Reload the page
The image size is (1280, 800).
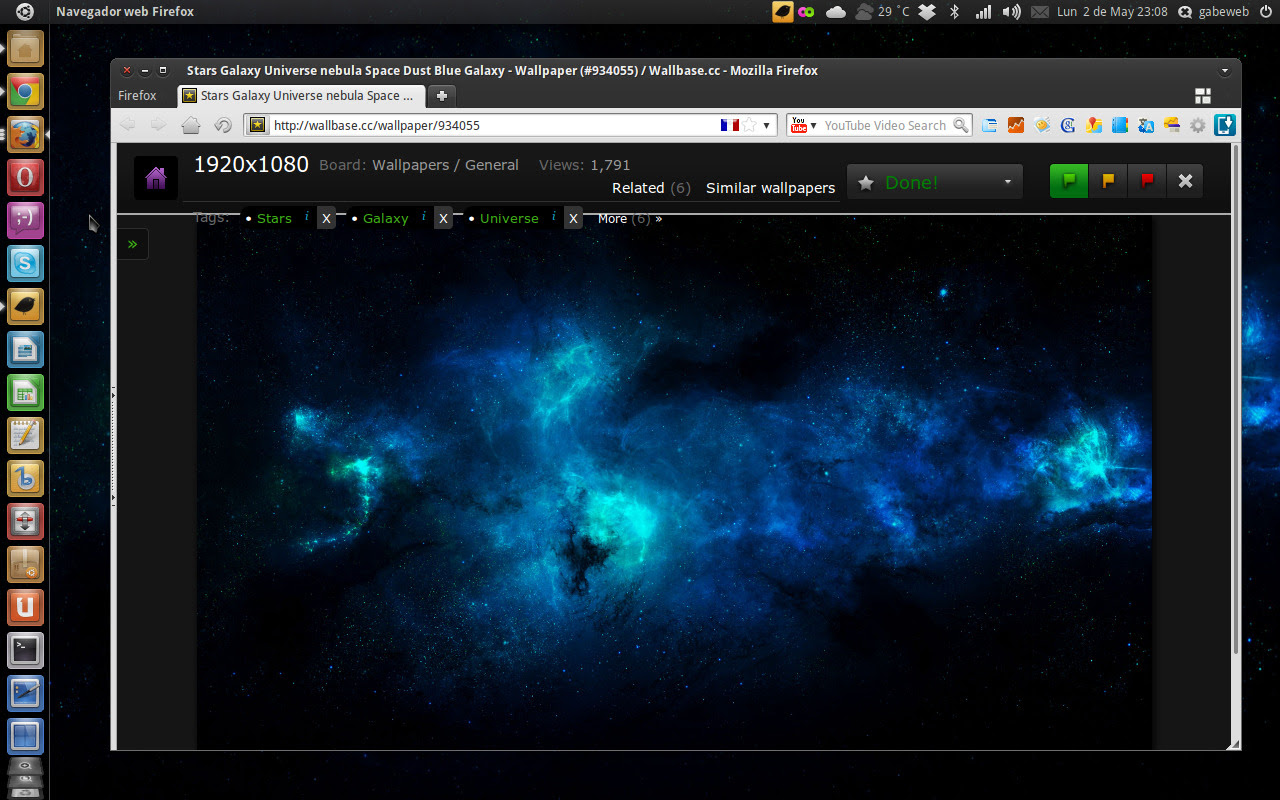click(223, 125)
